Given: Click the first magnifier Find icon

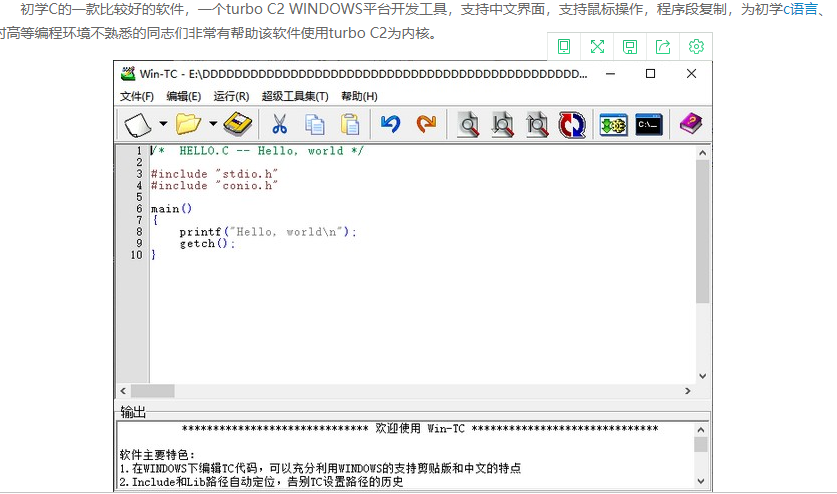Looking at the screenshot, I should point(468,124).
